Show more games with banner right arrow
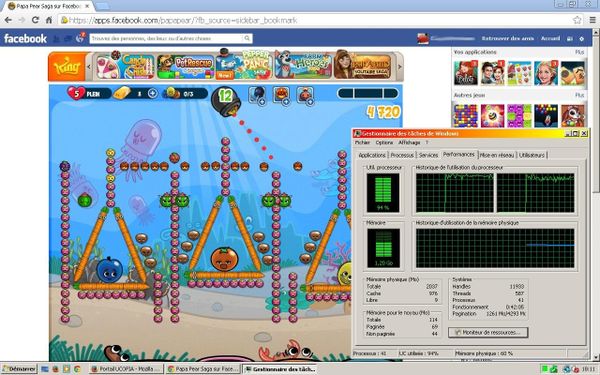600x375 pixels. (x=400, y=67)
